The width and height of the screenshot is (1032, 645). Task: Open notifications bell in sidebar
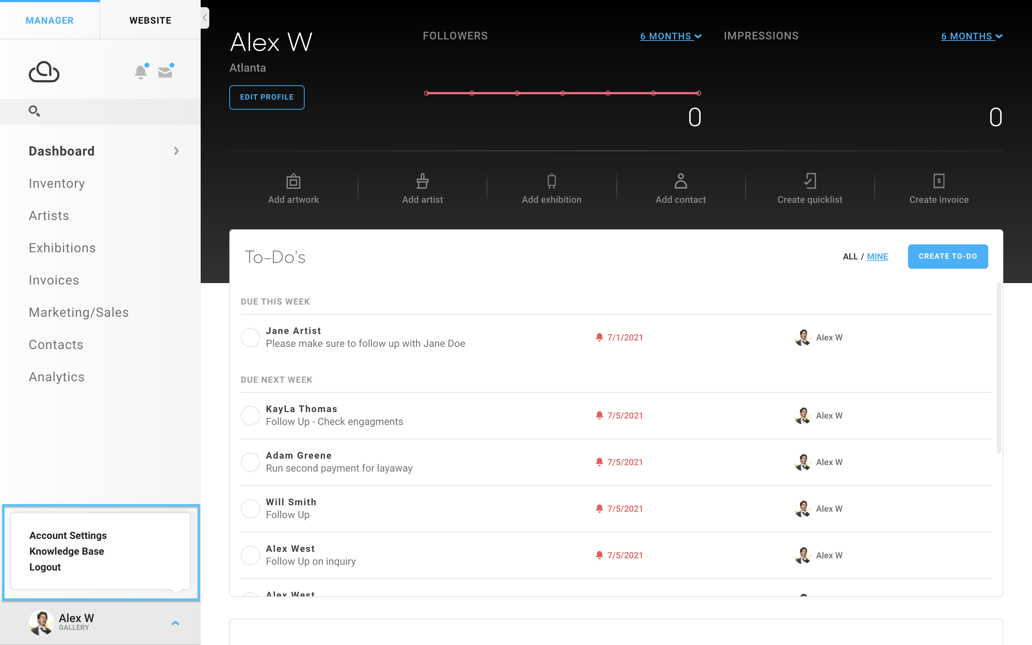(x=141, y=72)
